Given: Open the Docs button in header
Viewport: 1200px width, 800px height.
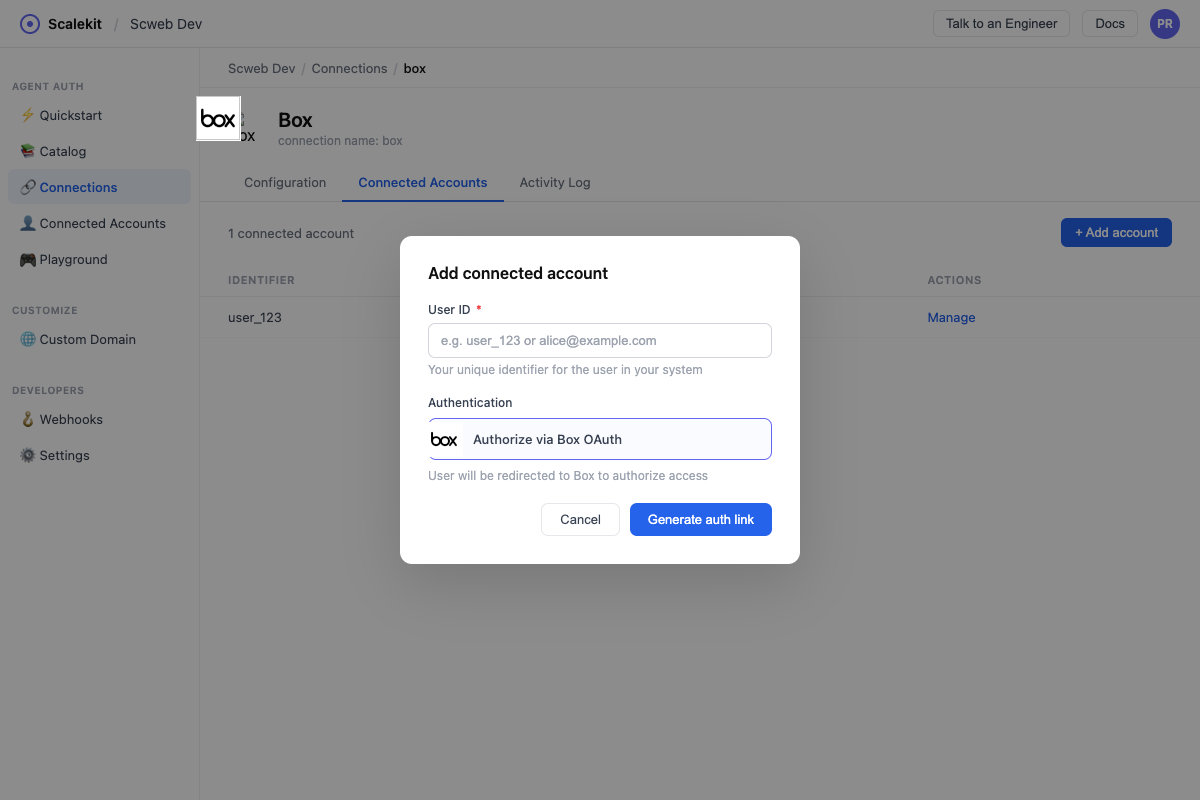Looking at the screenshot, I should click(x=1109, y=24).
